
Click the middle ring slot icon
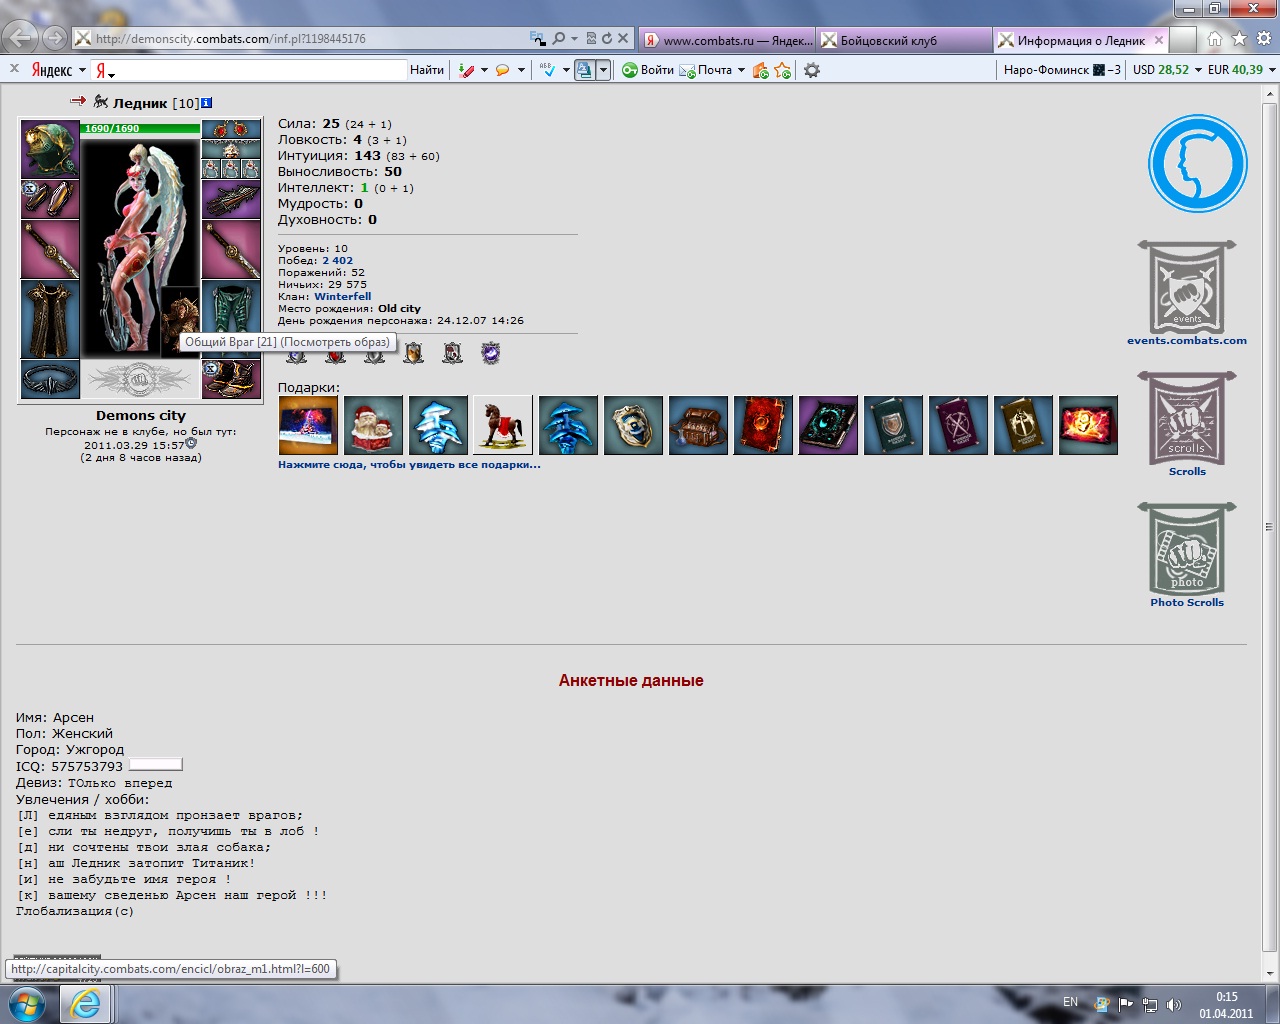click(x=231, y=170)
